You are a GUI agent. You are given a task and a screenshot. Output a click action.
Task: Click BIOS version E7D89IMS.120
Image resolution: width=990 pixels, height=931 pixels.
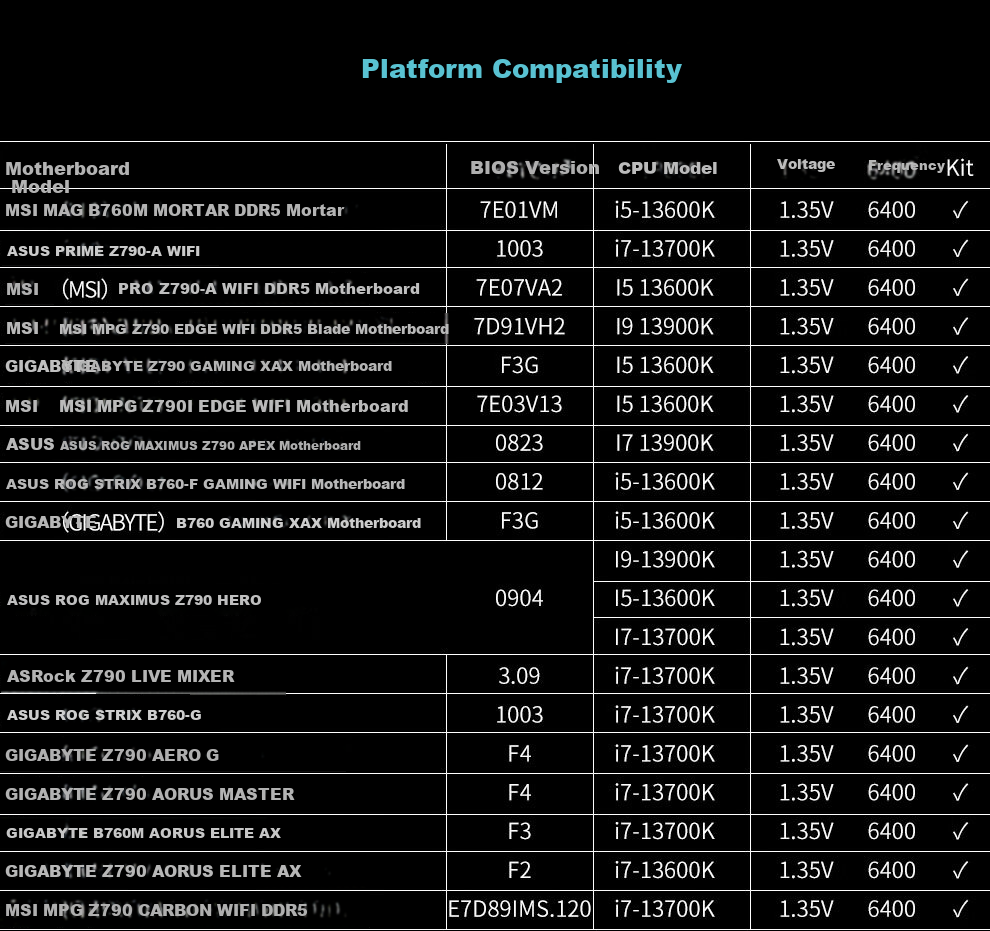(520, 910)
